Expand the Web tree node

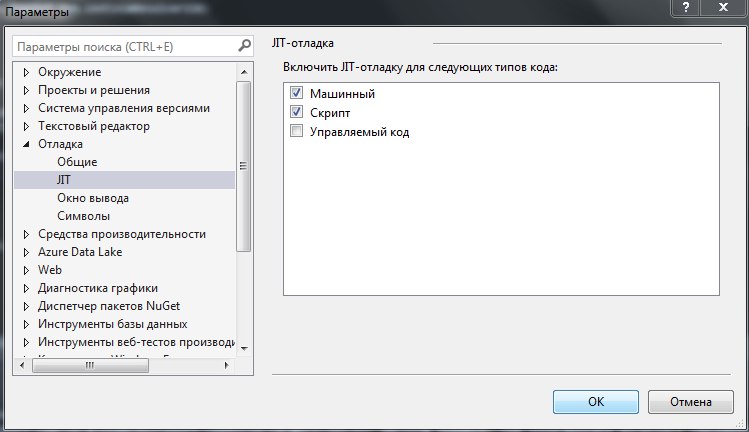[26, 270]
